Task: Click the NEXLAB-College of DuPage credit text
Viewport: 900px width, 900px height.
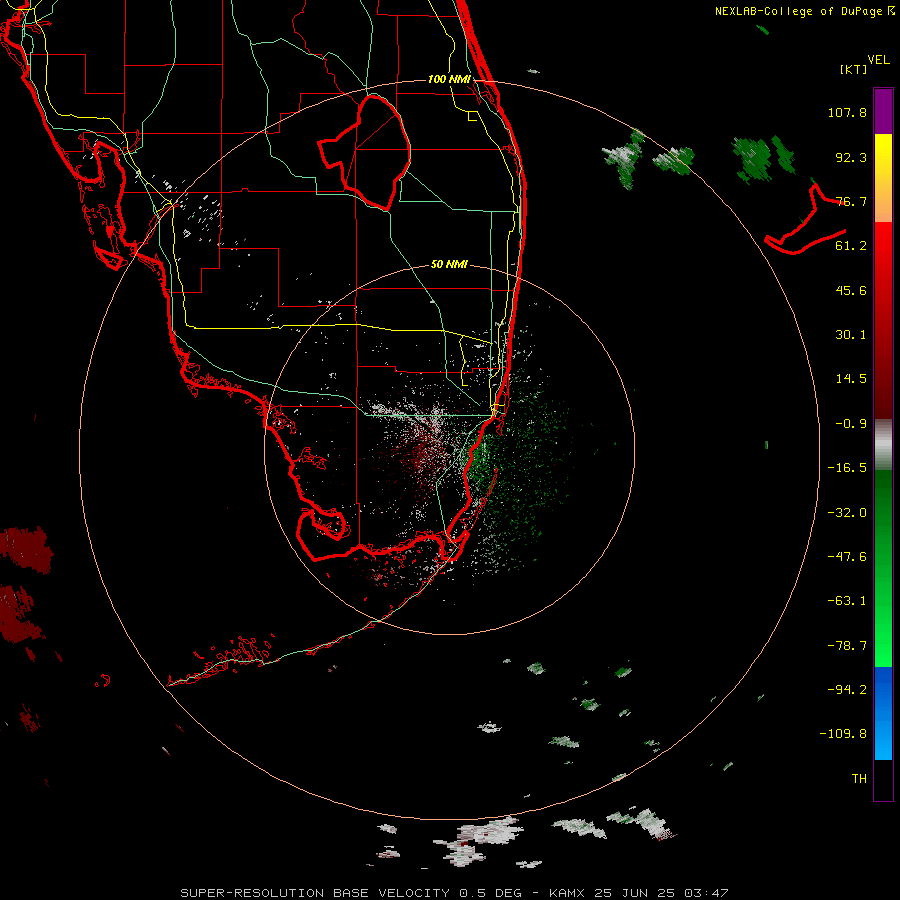Action: tap(804, 11)
